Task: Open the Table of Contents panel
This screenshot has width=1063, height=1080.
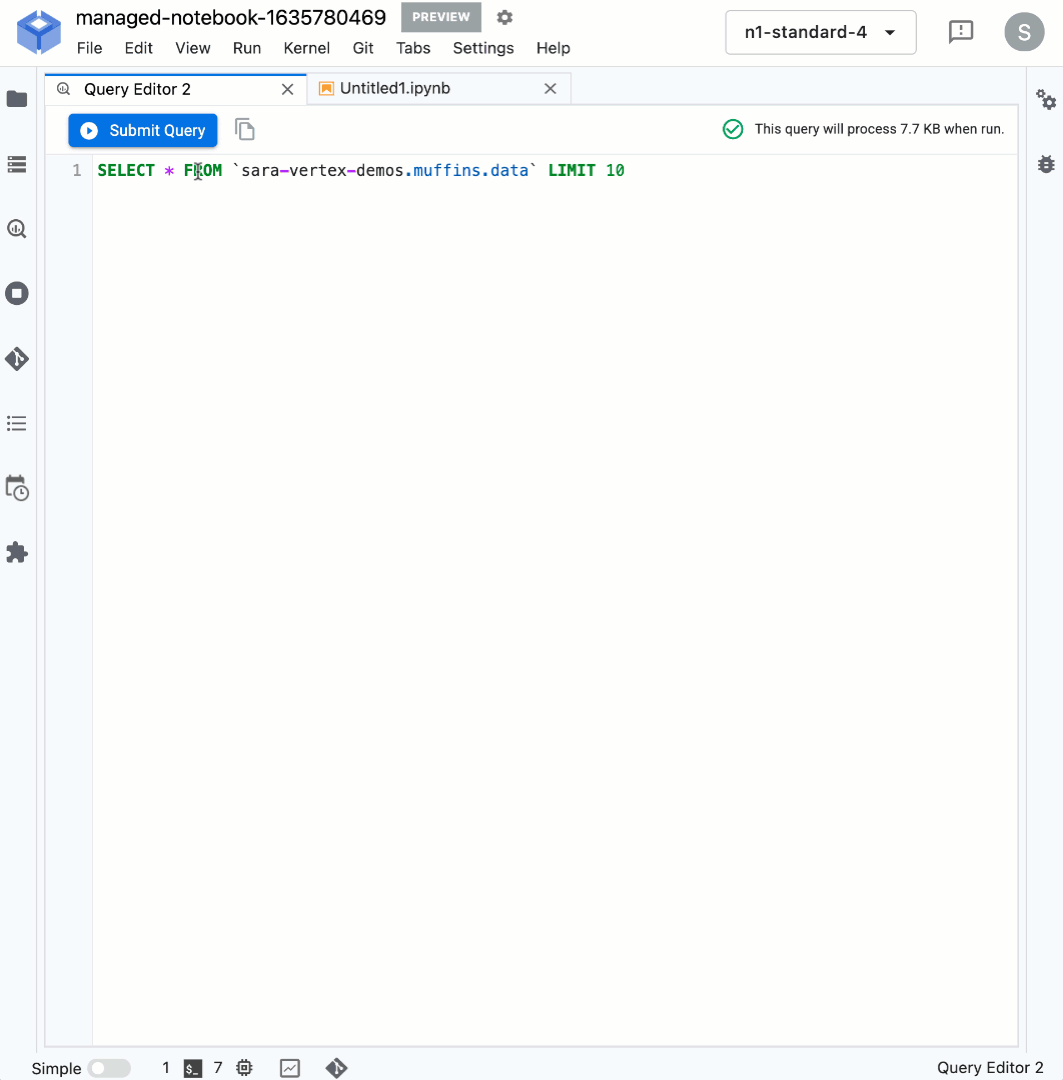Action: [16, 423]
